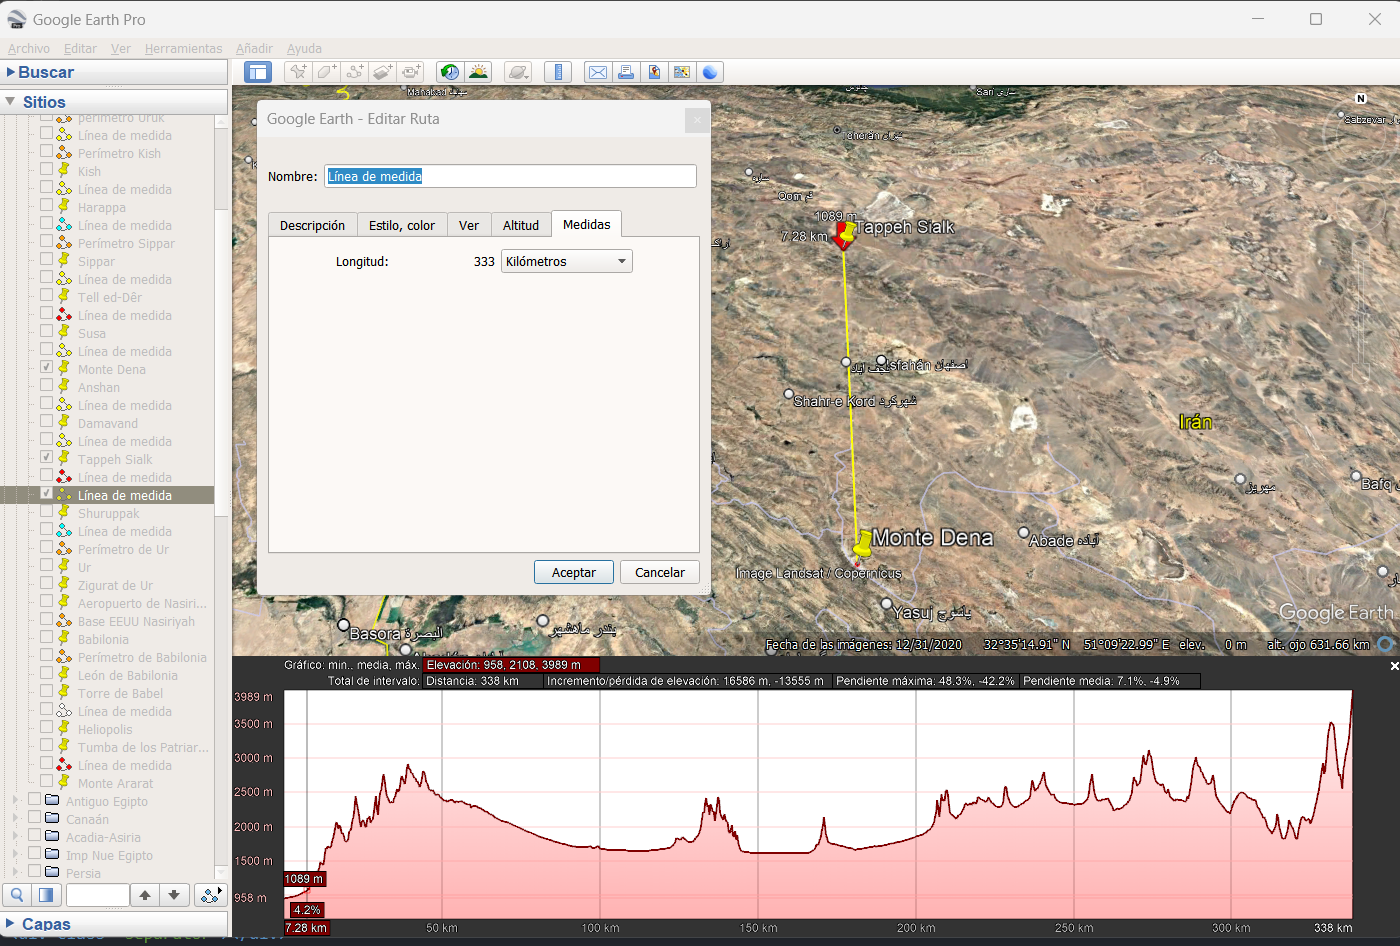Click the Nombre text field

(x=510, y=176)
